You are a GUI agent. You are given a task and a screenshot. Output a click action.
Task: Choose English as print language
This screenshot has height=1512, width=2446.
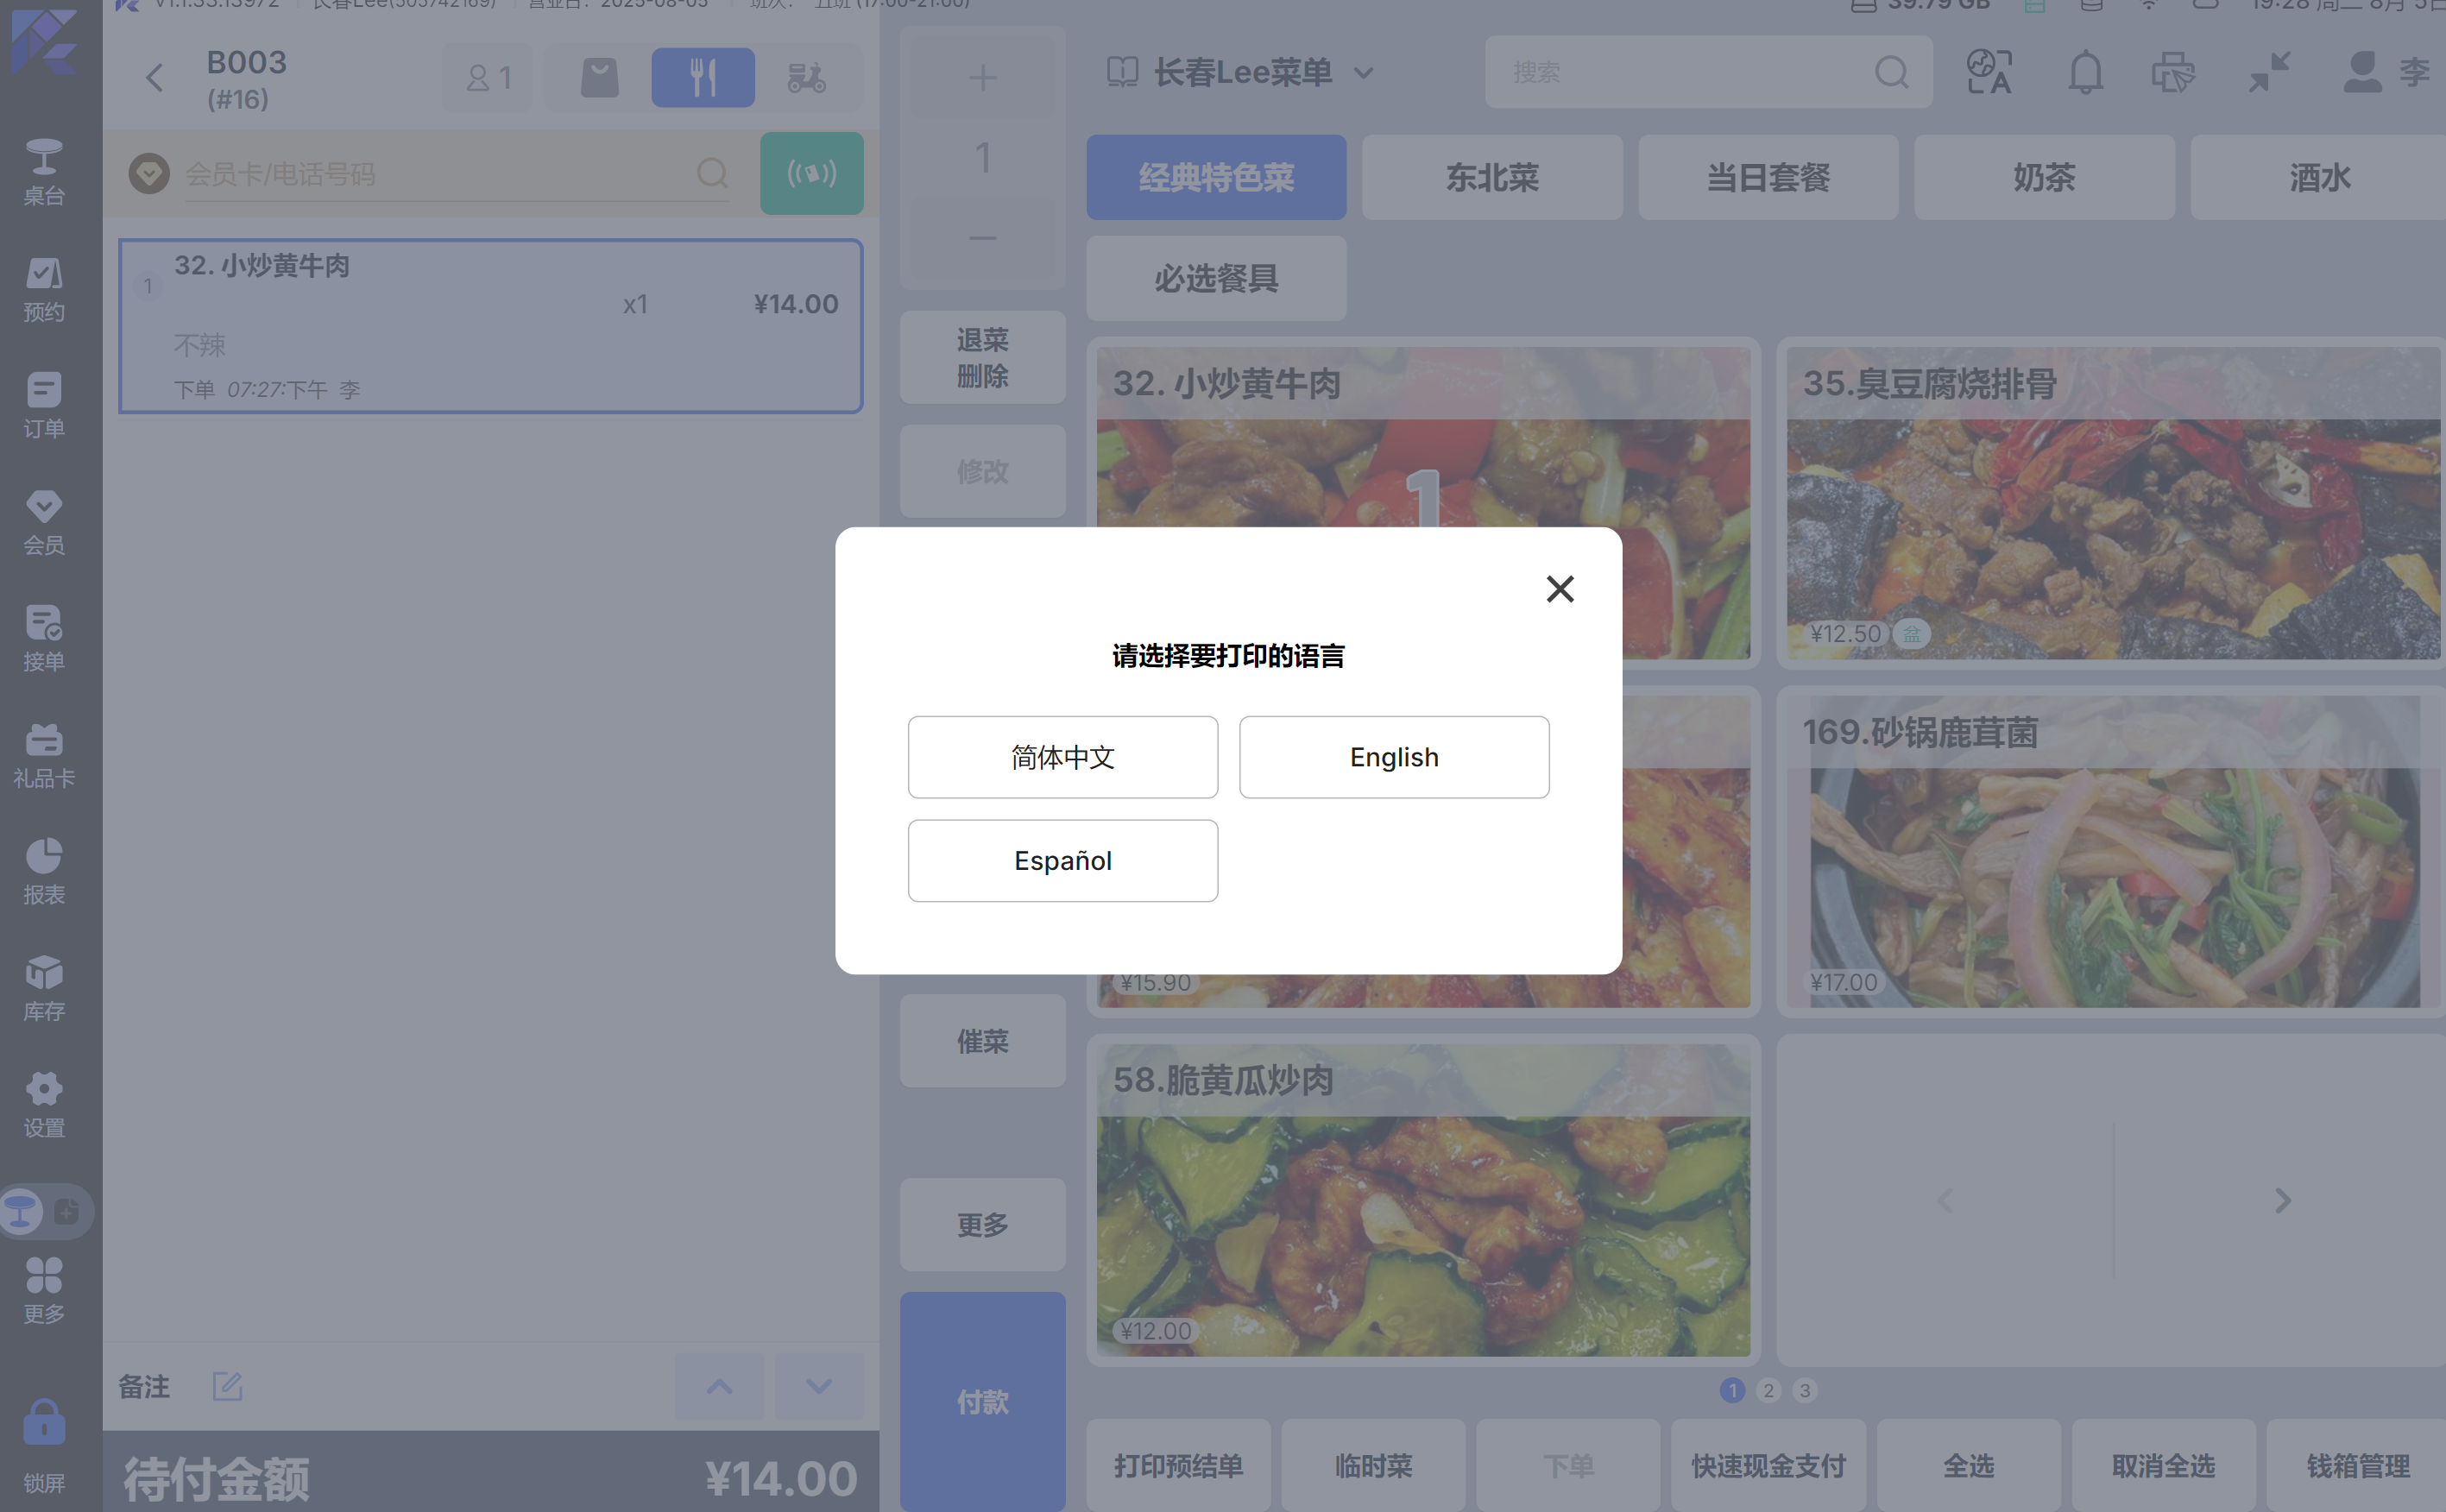point(1394,757)
